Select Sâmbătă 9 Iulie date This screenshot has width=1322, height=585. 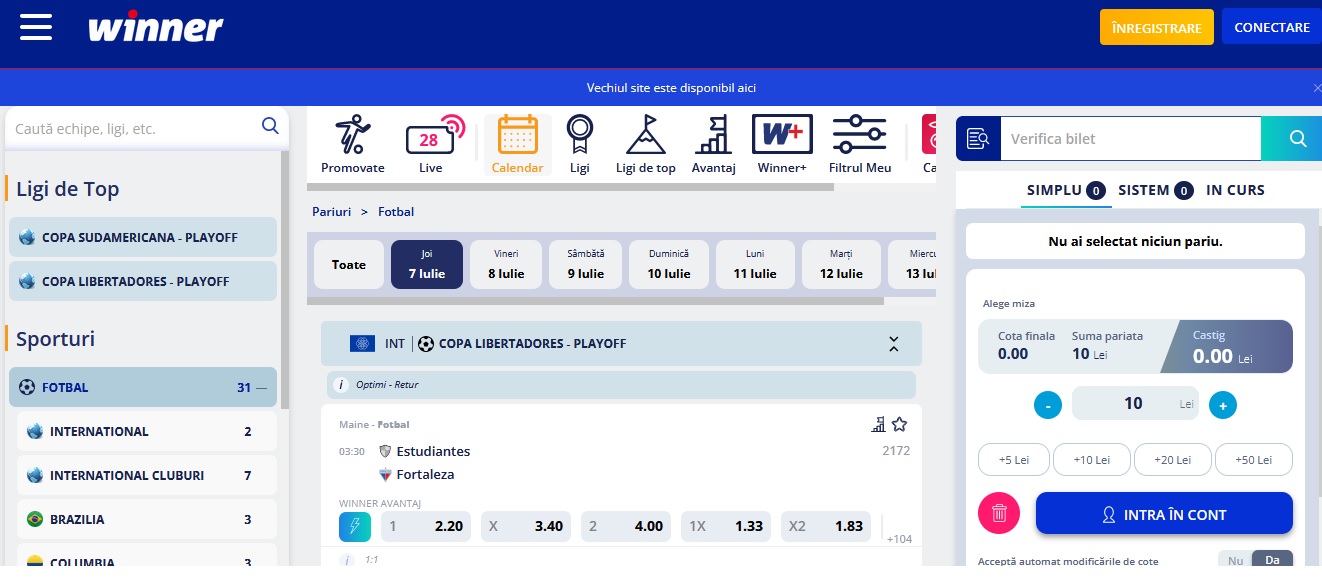pyautogui.click(x=585, y=265)
